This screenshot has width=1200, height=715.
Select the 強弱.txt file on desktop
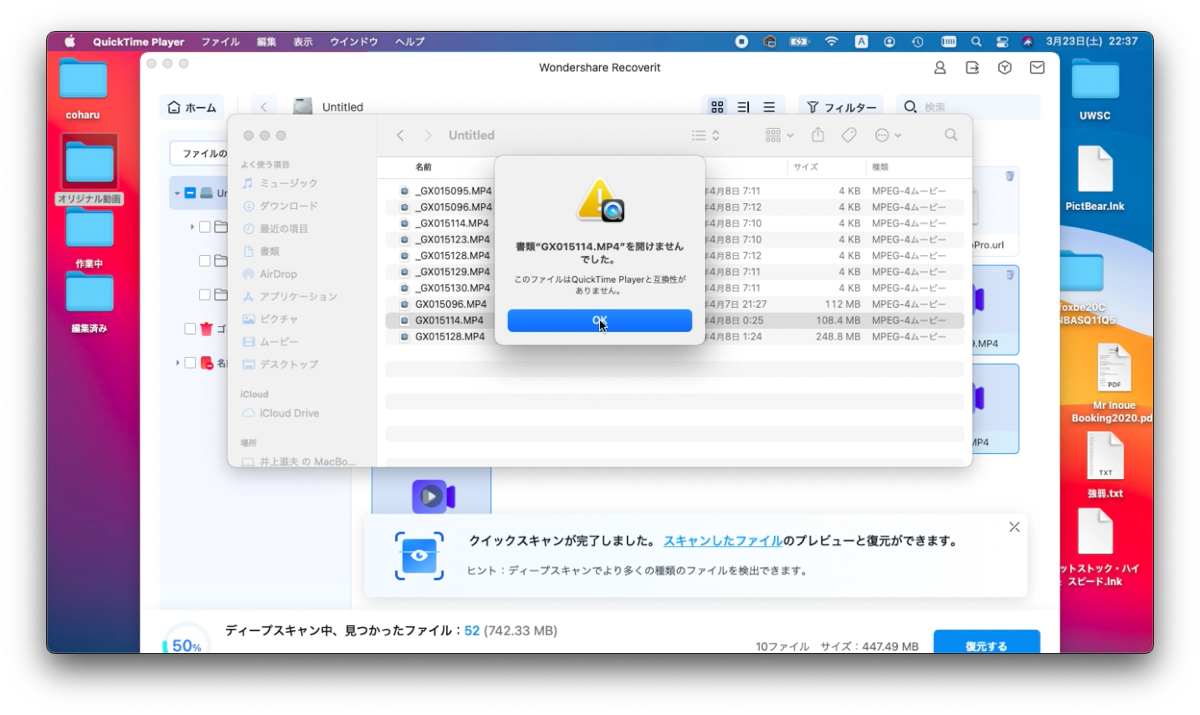(x=1105, y=467)
